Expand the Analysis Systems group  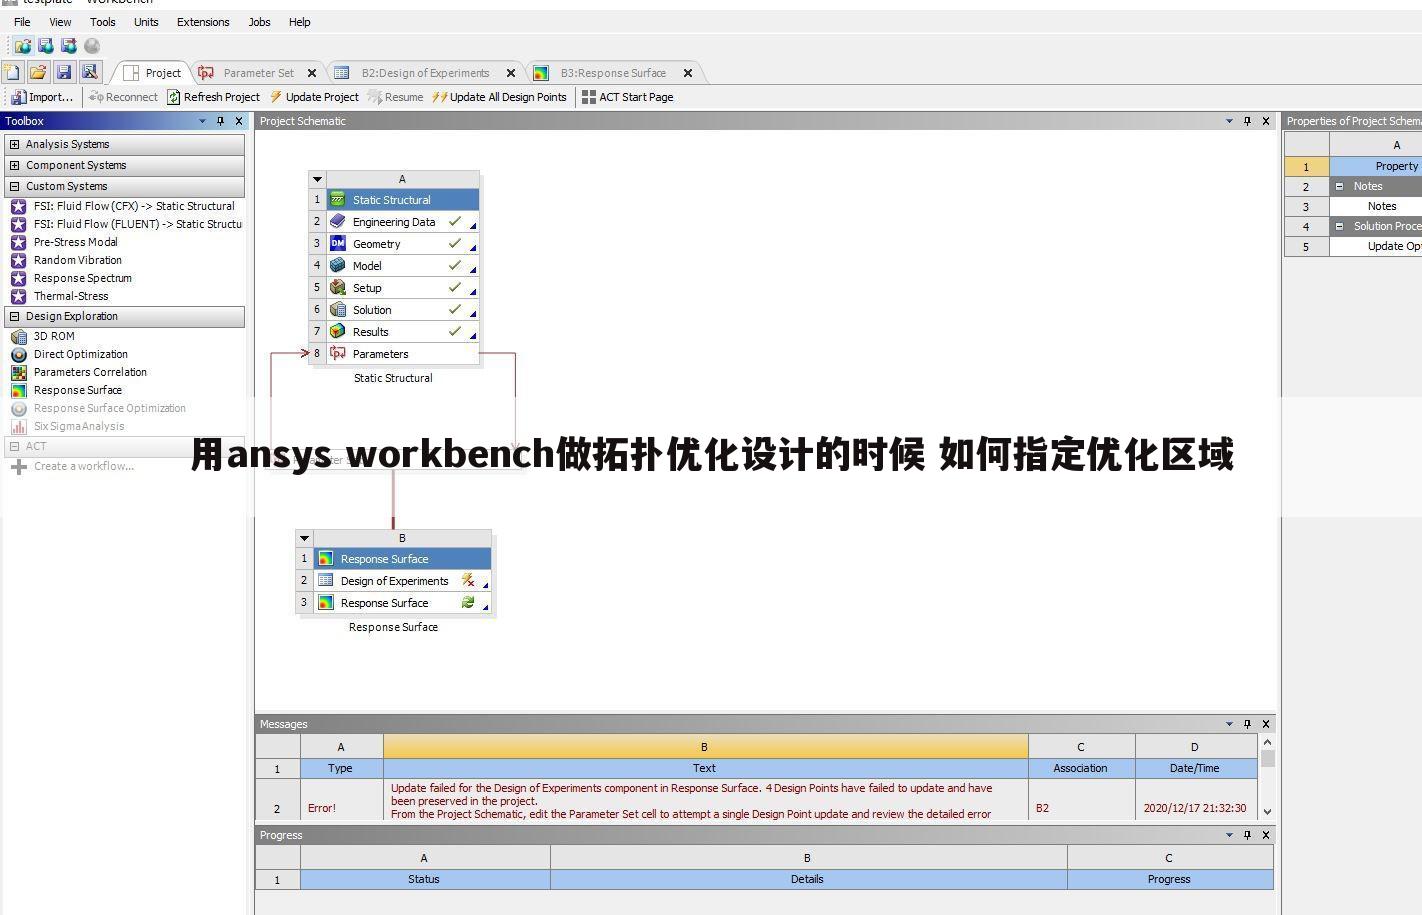click(14, 144)
